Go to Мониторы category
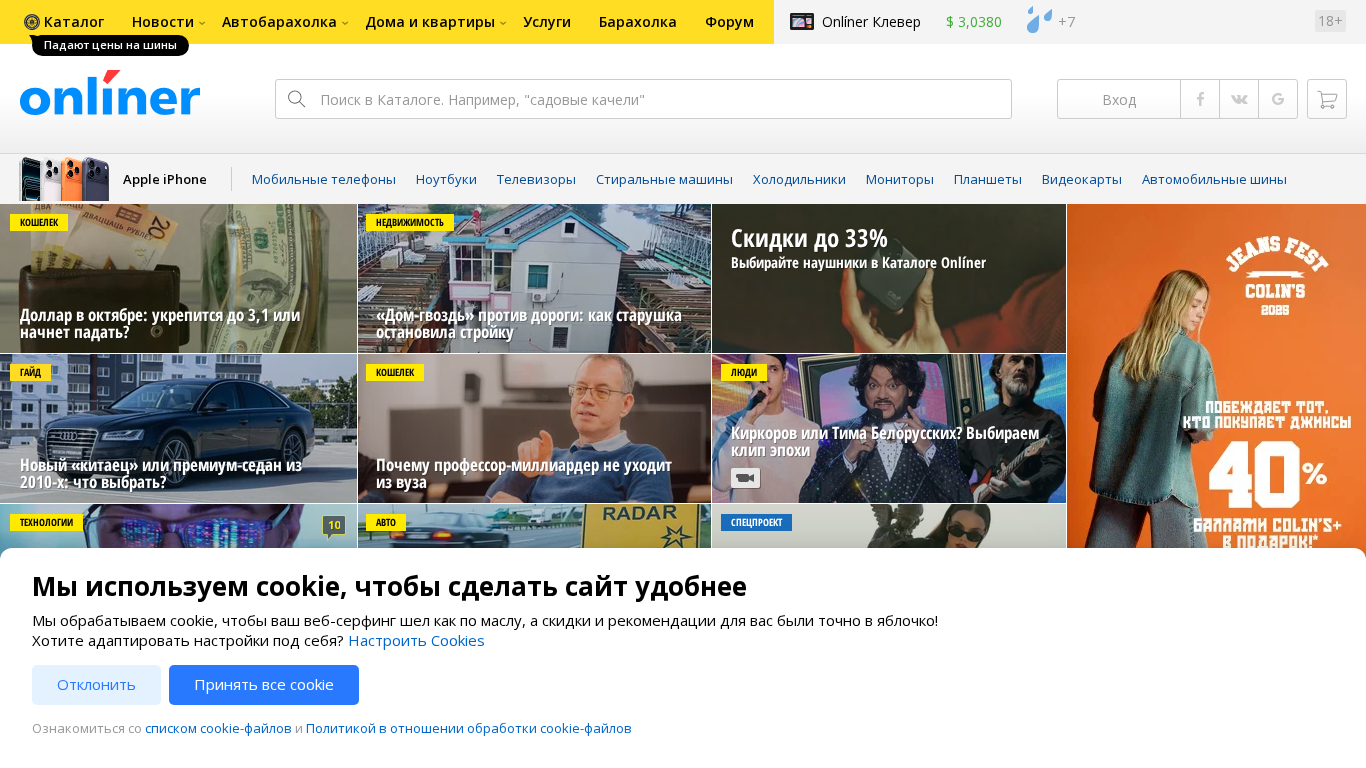This screenshot has height=768, width=1366. [x=900, y=179]
